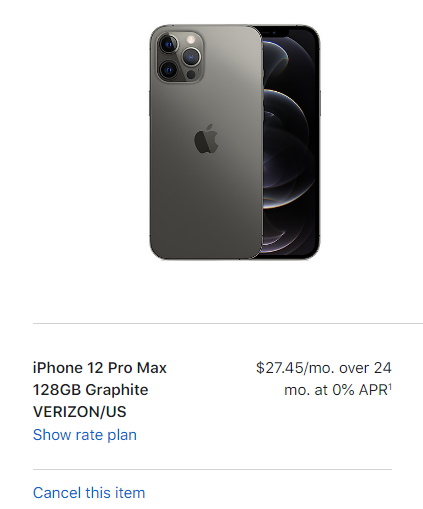Screen dimensions: 423x509
Task: Click the top-left camera lens
Action: tap(169, 44)
